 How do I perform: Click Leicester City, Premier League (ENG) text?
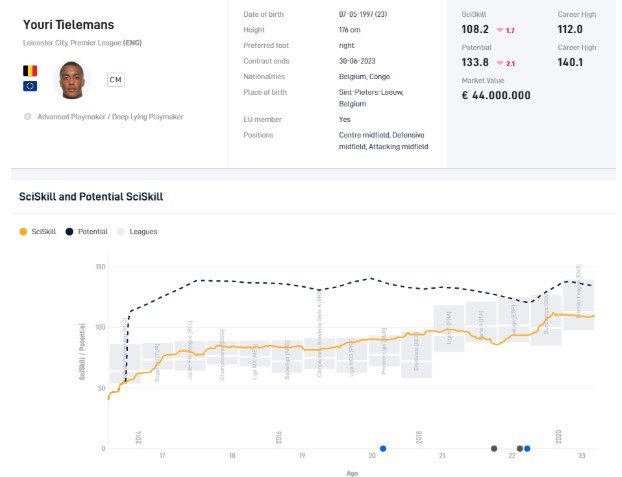click(x=82, y=43)
